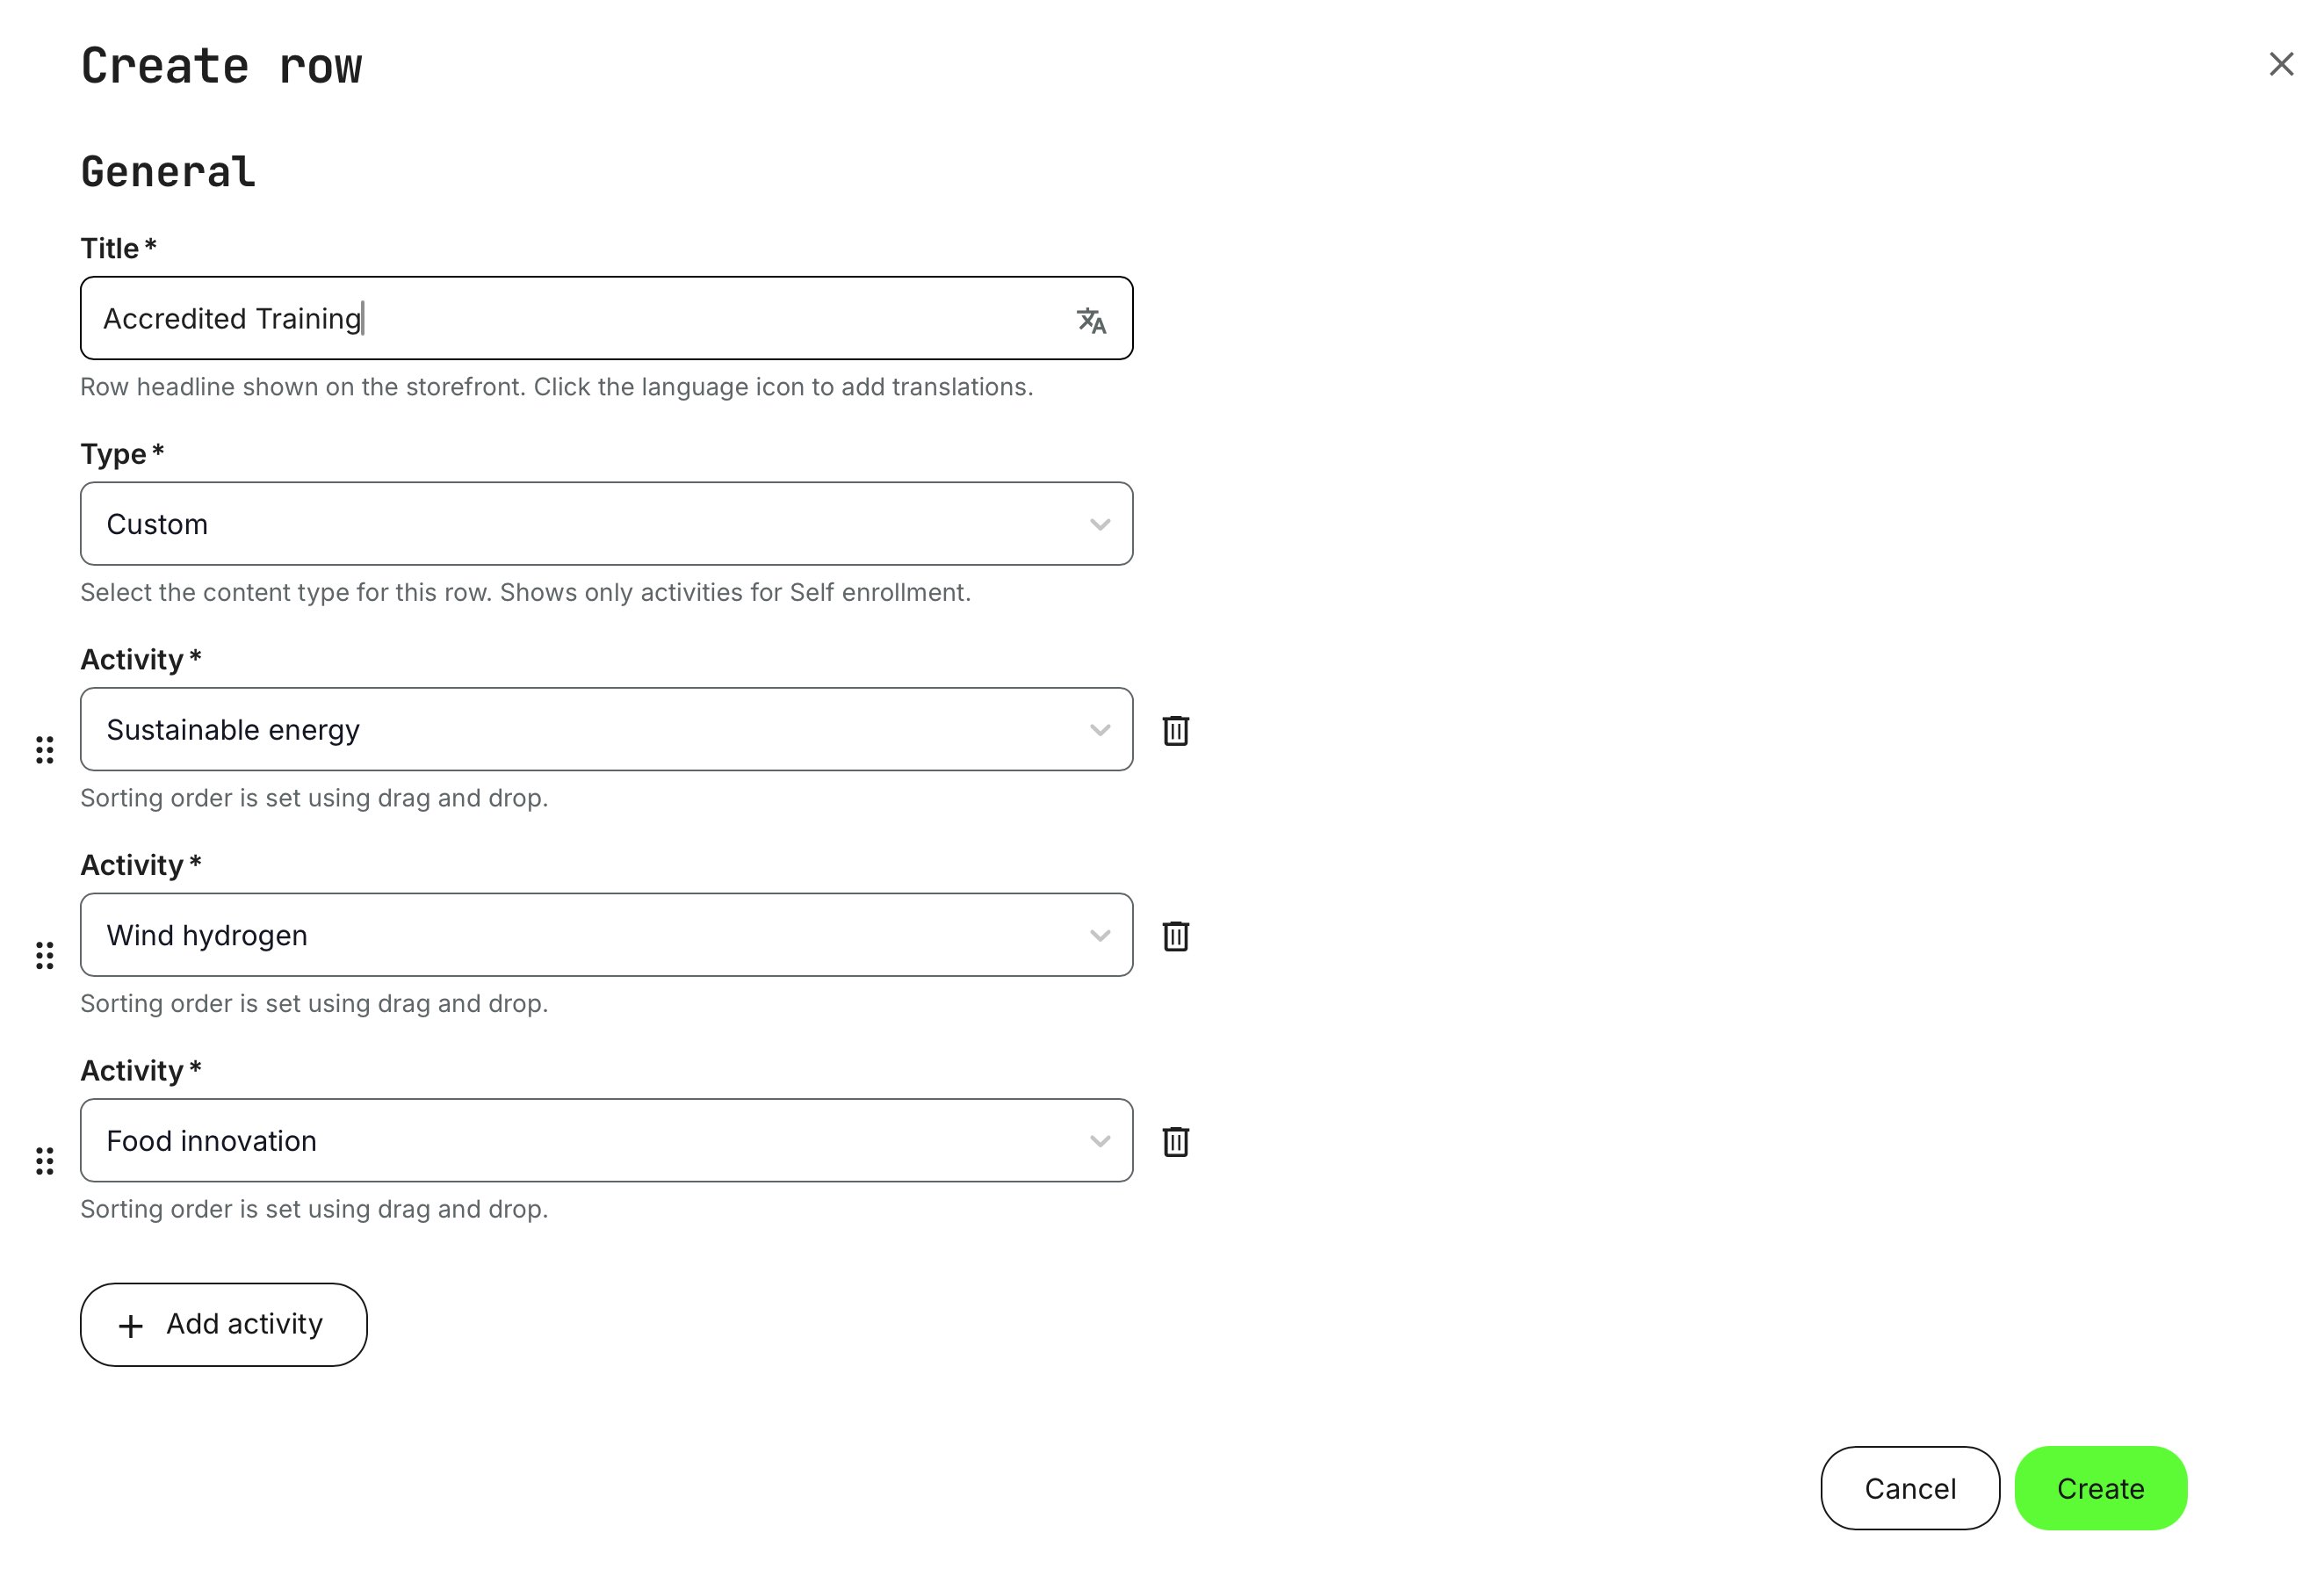This screenshot has height=1569, width=2324.
Task: Click the chevron on the Type selector
Action: coord(1098,523)
